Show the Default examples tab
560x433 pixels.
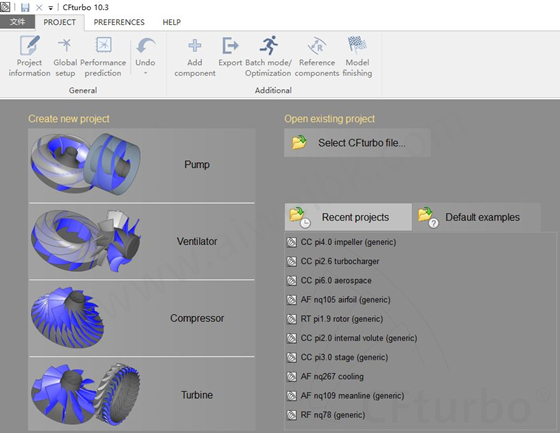[476, 217]
